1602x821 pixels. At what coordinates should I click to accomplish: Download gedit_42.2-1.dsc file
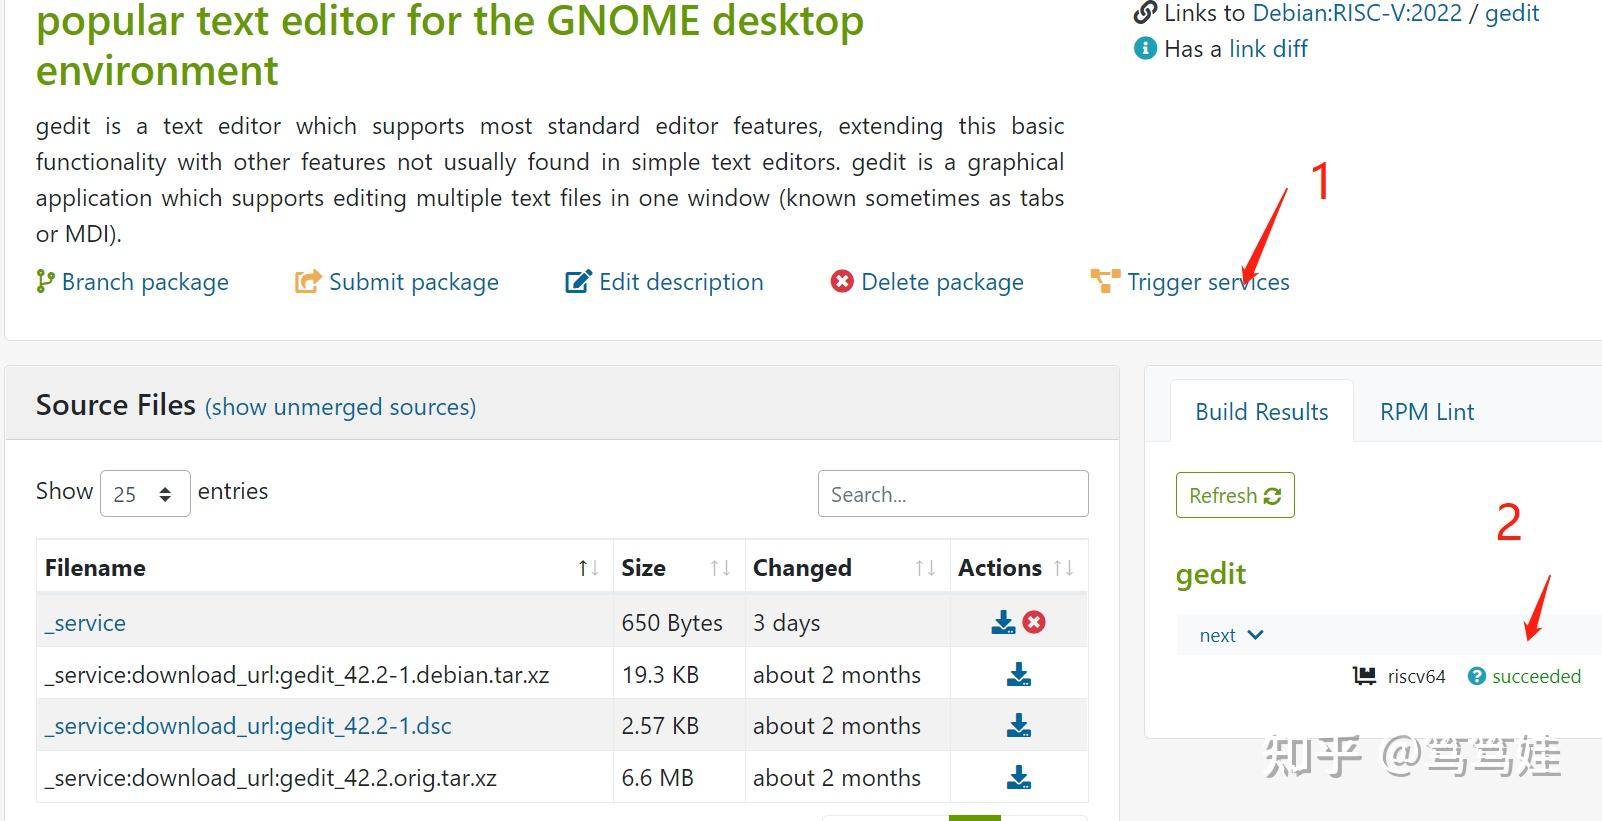pos(1019,726)
